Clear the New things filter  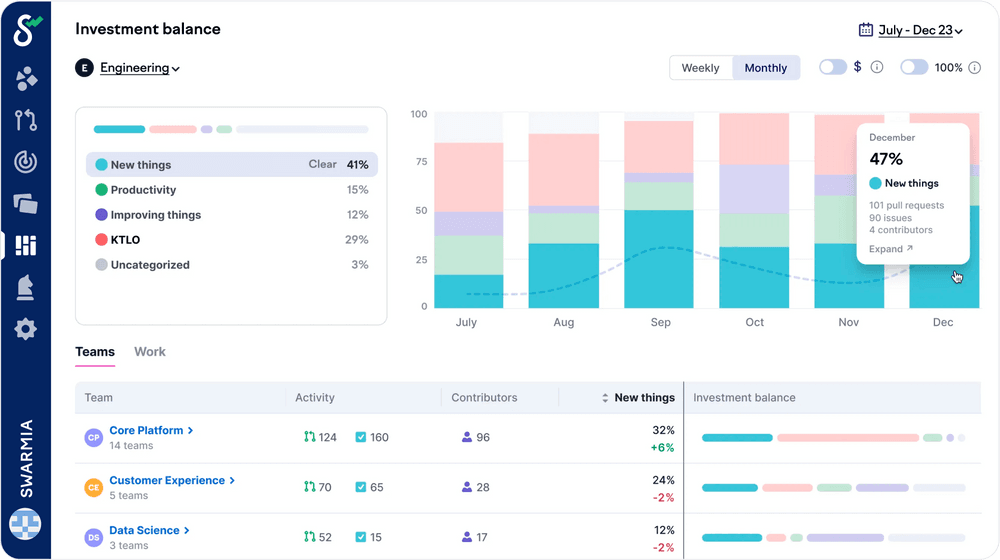click(x=322, y=165)
